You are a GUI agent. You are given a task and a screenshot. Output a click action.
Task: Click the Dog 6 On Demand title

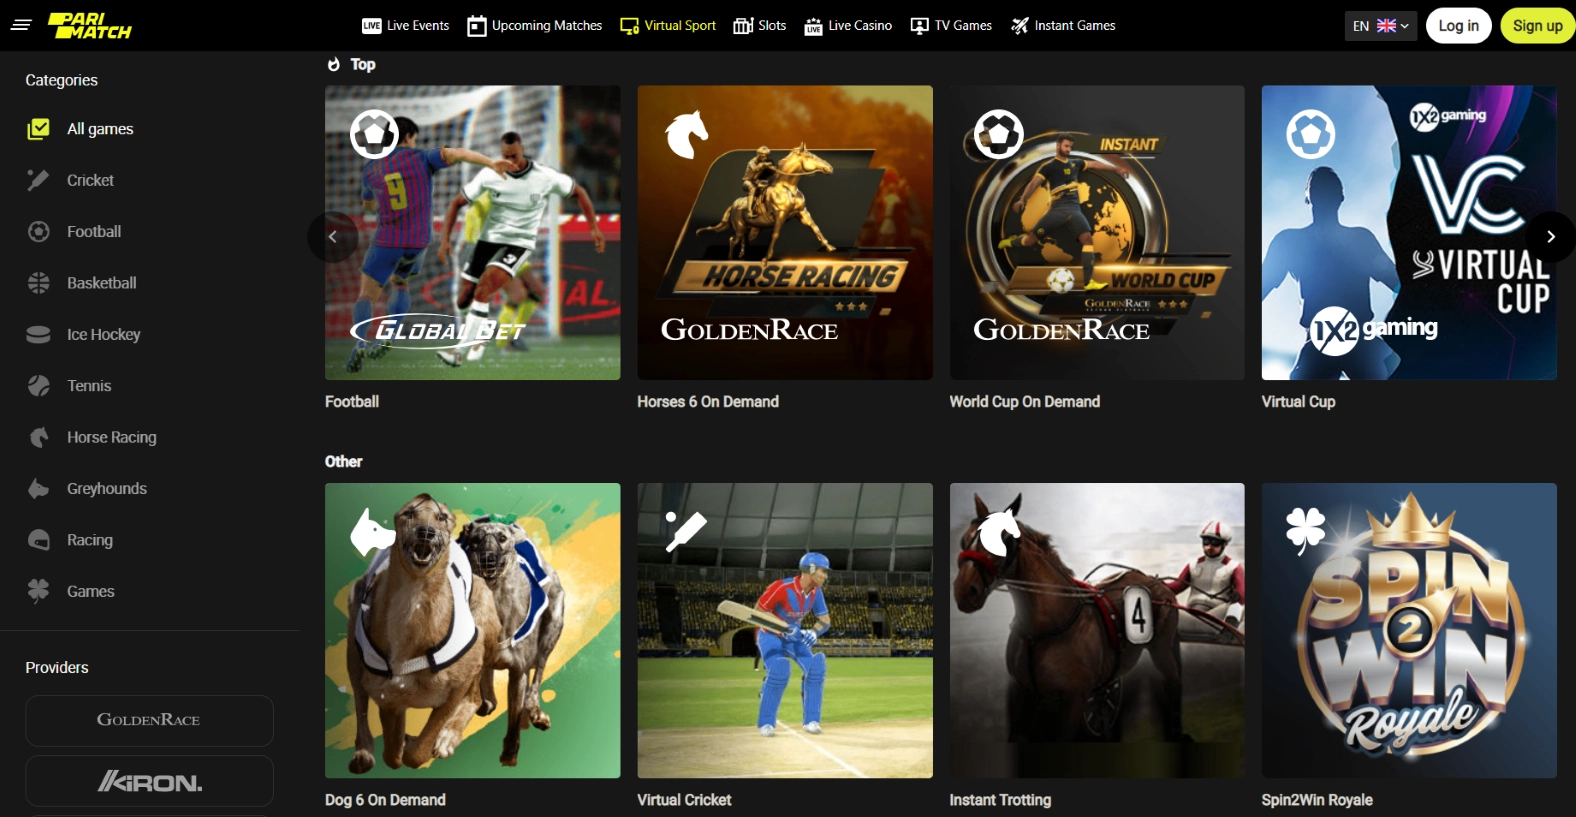385,800
